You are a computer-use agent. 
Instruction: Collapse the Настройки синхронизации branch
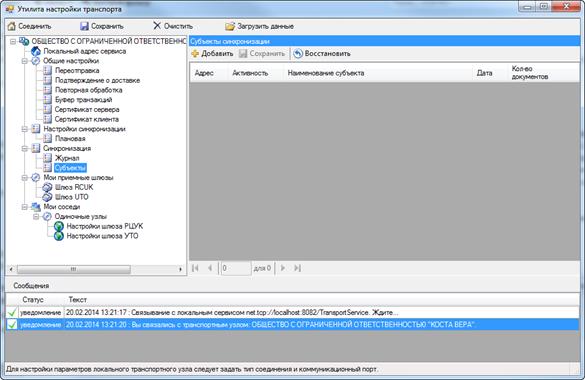point(25,129)
